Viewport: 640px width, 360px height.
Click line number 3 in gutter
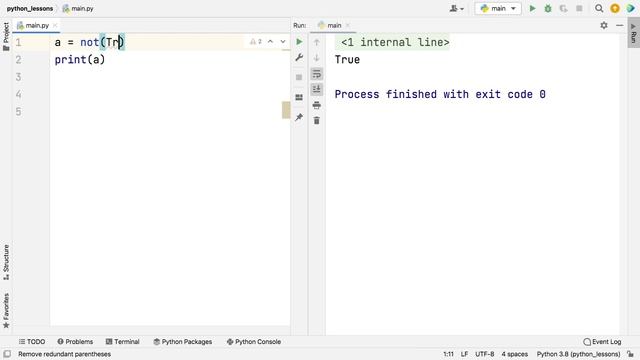point(18,77)
